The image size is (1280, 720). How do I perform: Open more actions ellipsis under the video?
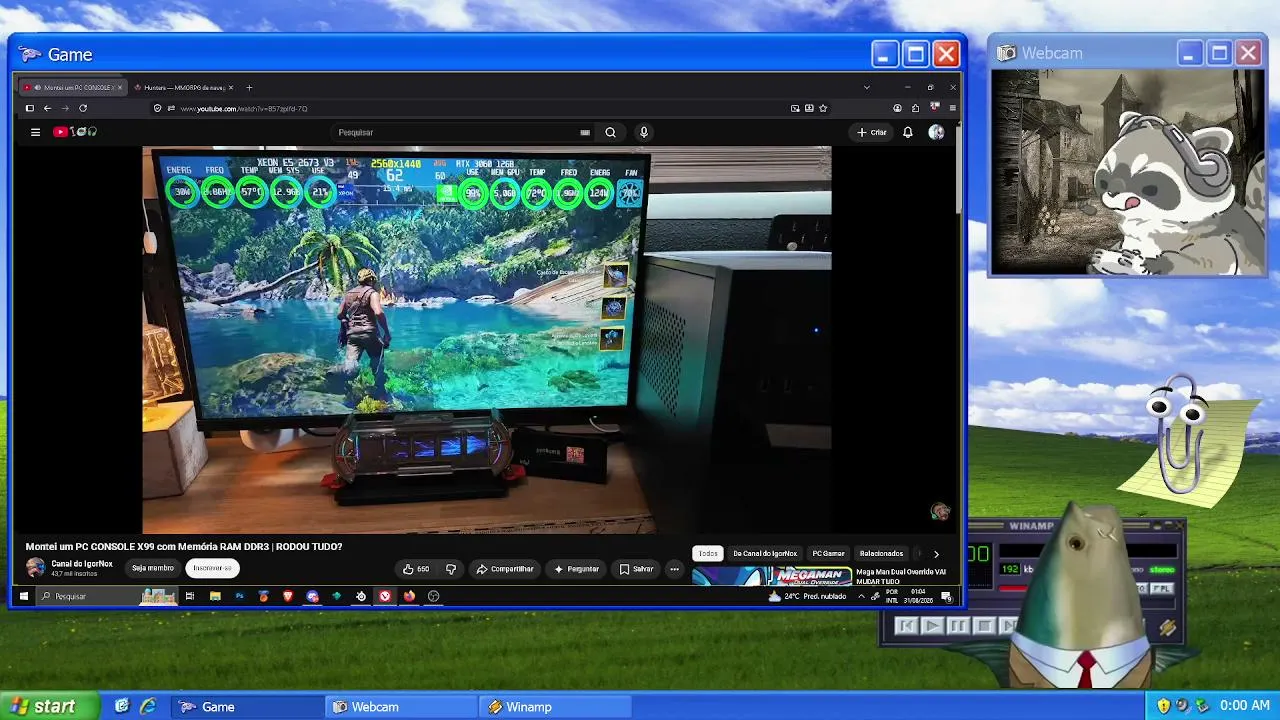coord(675,569)
